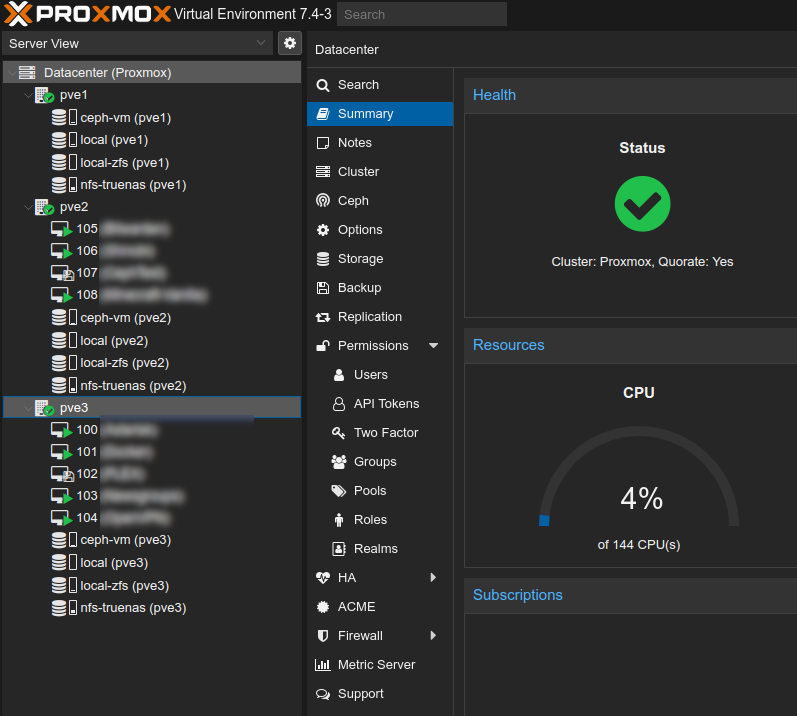Click the running VM 105 icon
This screenshot has height=716, width=797.
[x=62, y=229]
